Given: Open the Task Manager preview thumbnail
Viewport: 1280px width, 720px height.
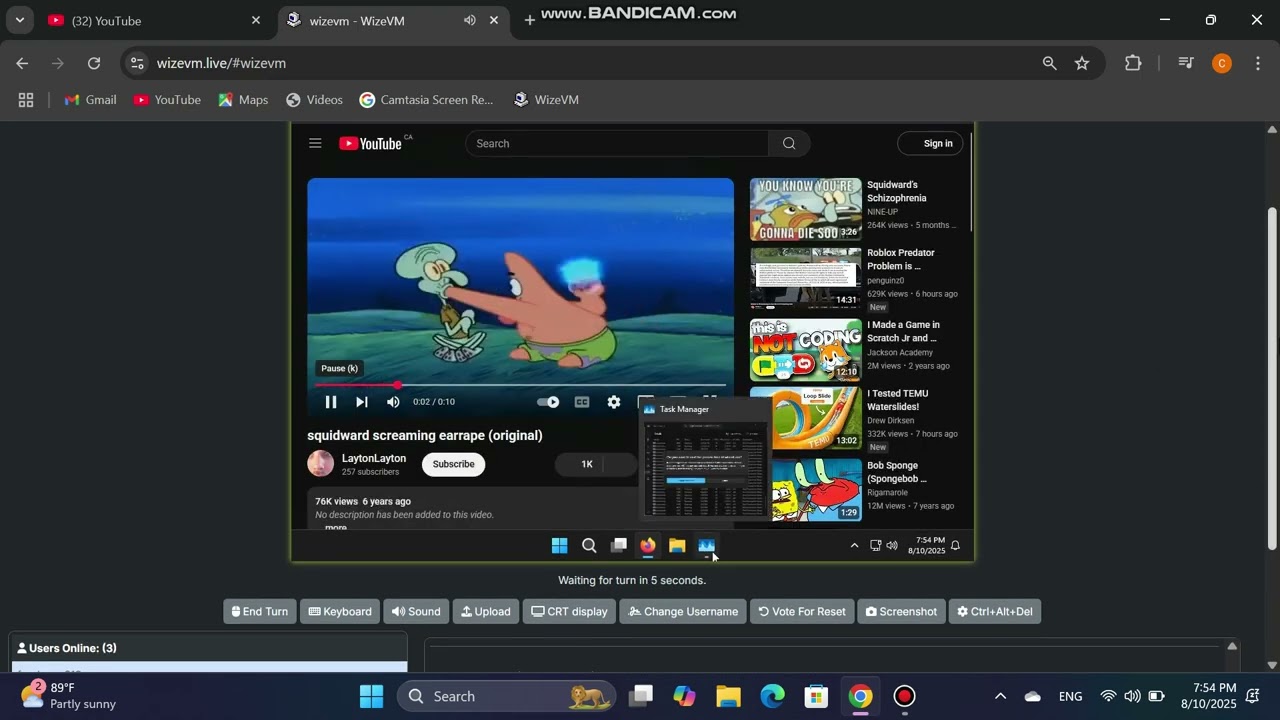Looking at the screenshot, I should (706, 468).
